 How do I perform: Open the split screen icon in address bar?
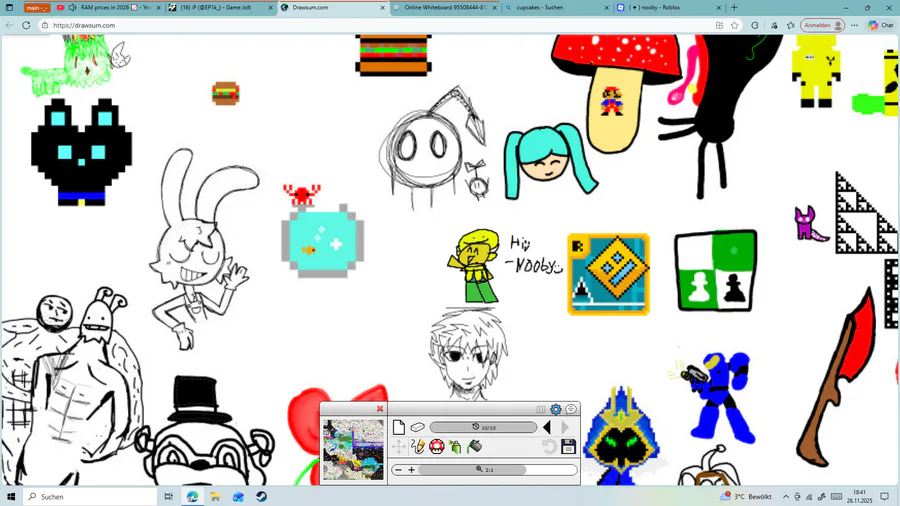click(x=719, y=25)
